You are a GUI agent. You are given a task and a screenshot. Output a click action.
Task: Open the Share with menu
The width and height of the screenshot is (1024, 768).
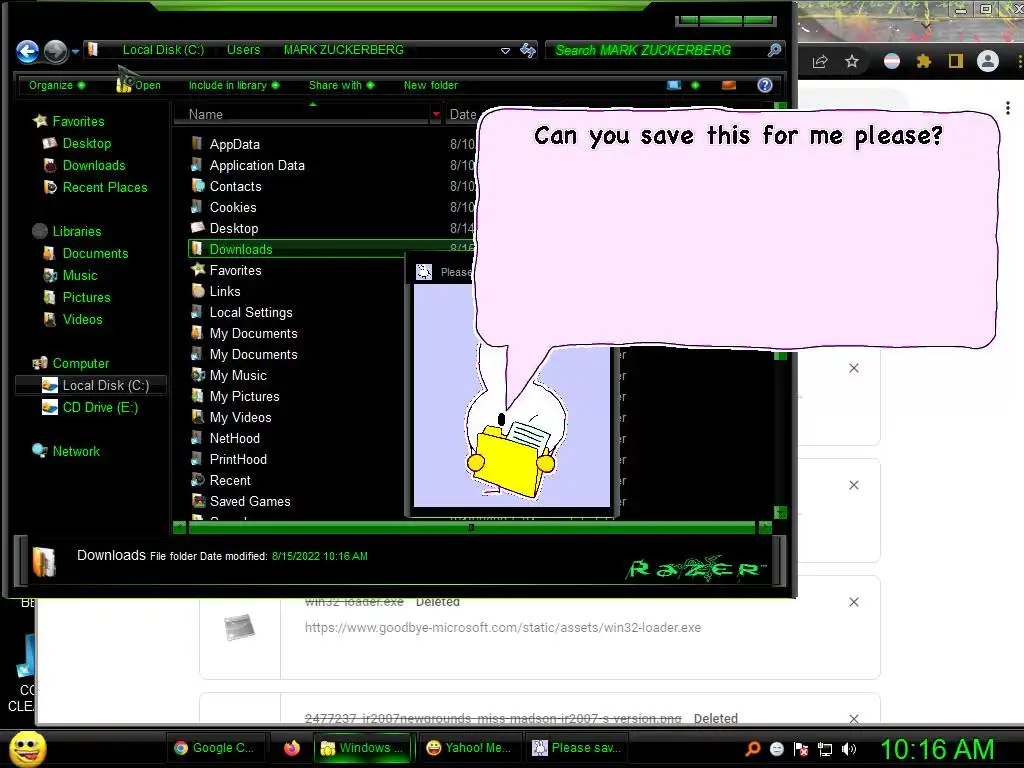point(341,86)
